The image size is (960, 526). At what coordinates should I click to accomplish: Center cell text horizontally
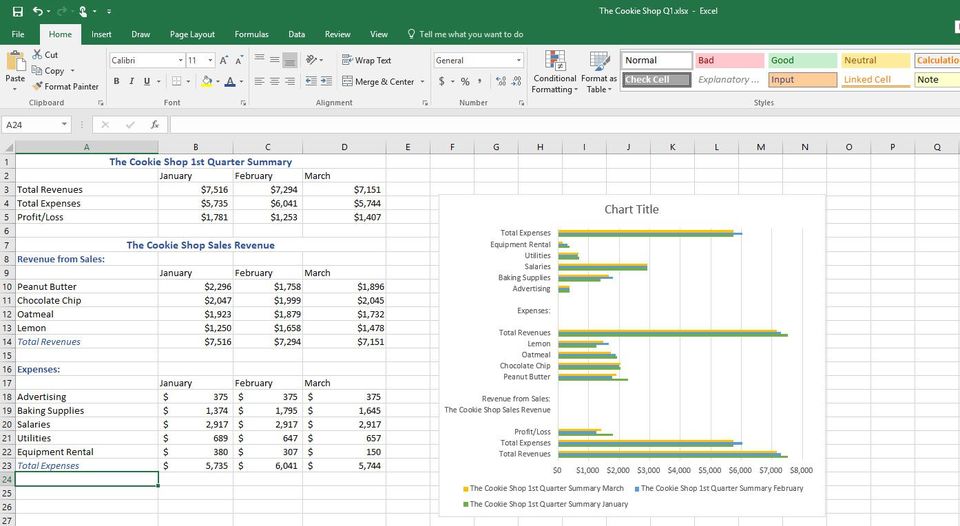click(275, 81)
